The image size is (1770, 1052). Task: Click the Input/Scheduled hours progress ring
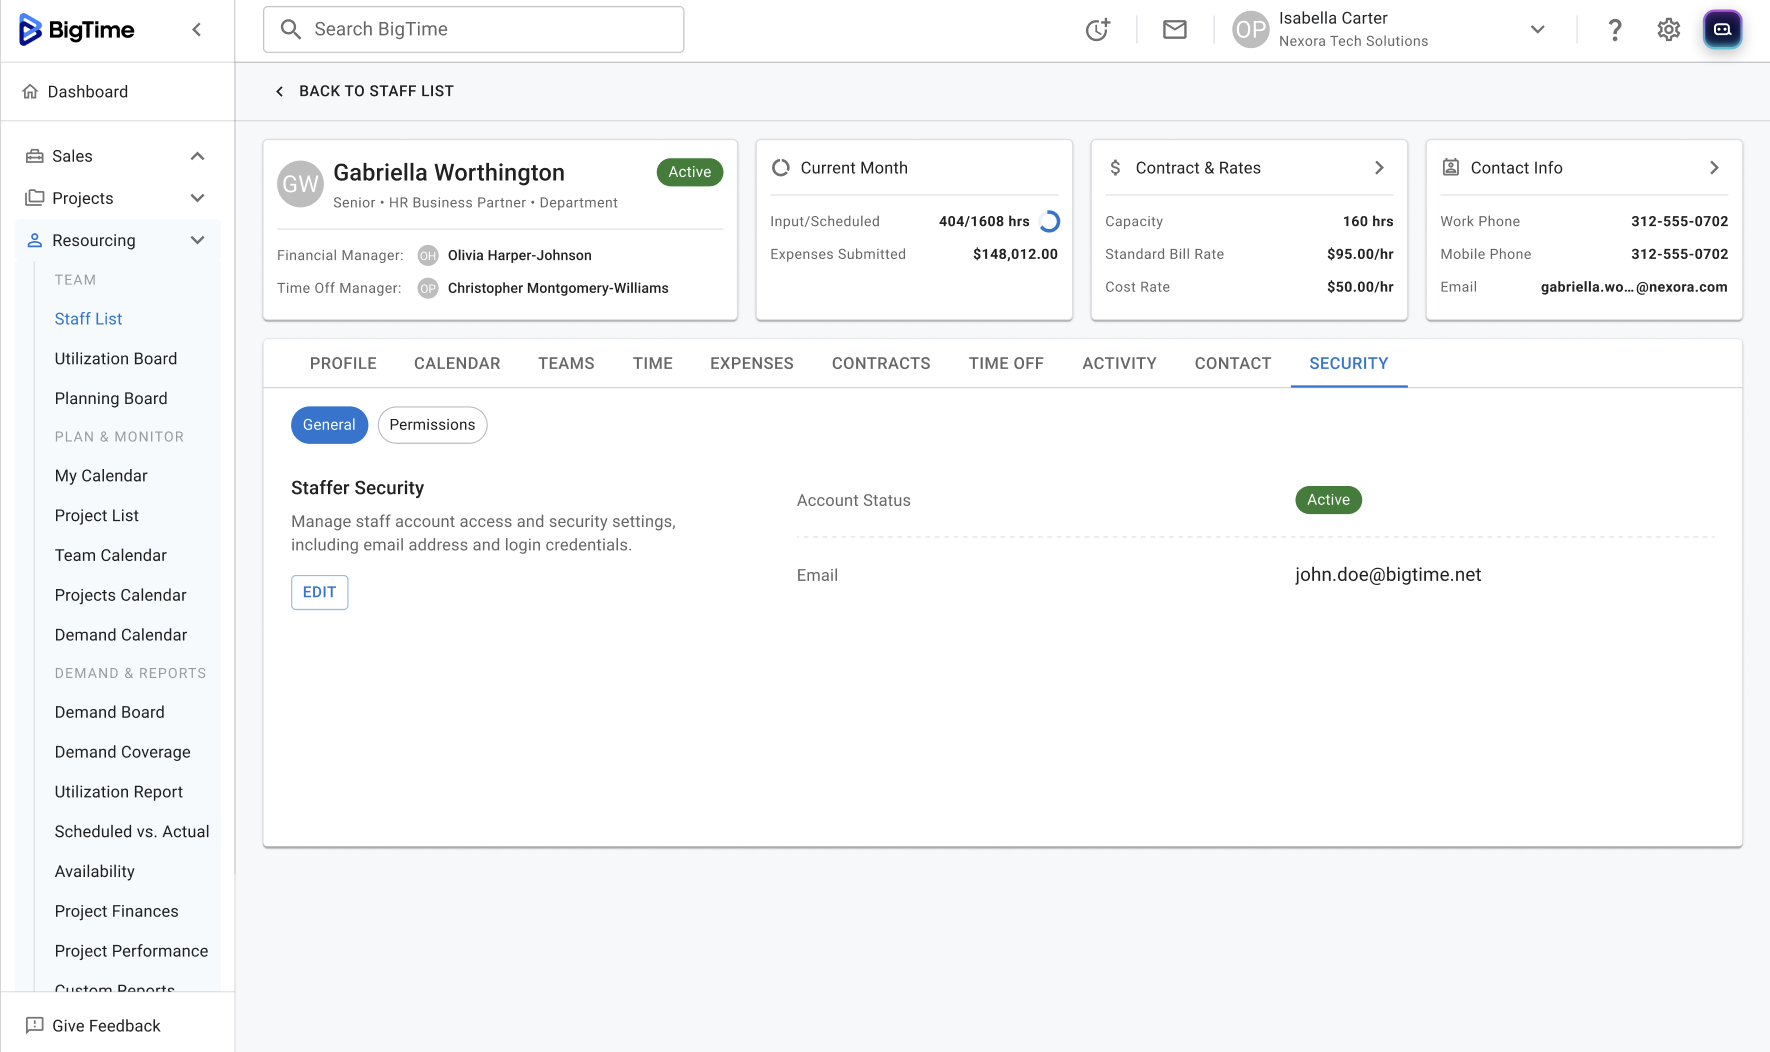click(1049, 221)
